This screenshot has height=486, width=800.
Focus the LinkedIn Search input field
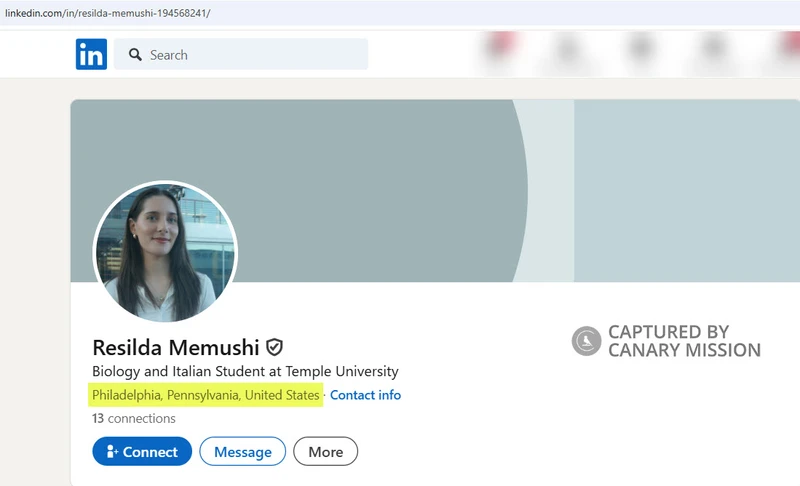click(x=241, y=54)
